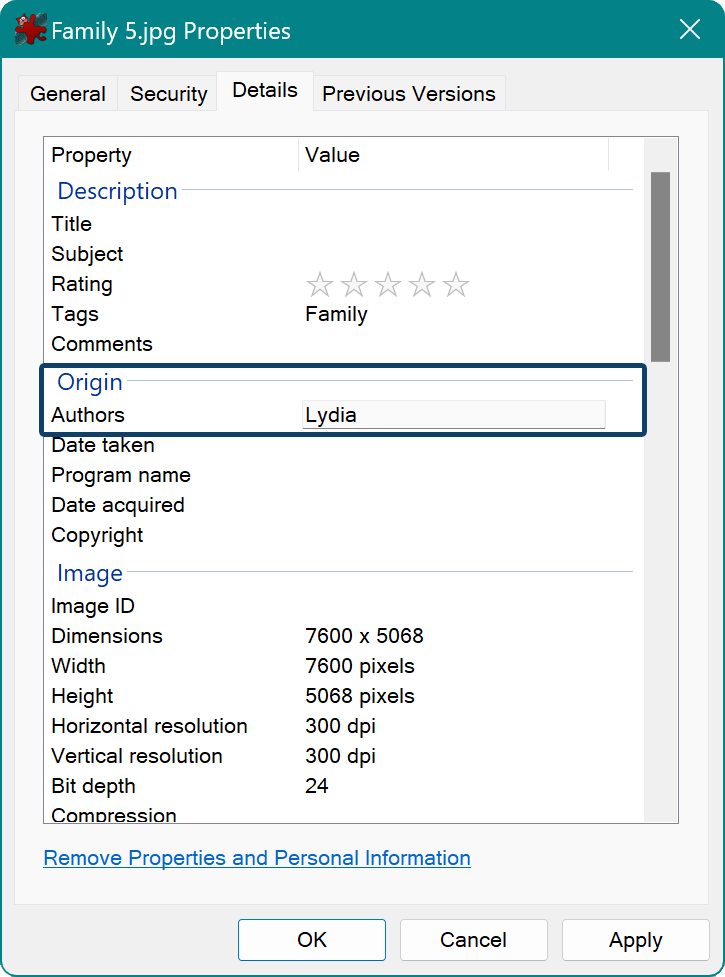The height and width of the screenshot is (977, 725).
Task: Switch to the General tab
Action: (x=67, y=93)
